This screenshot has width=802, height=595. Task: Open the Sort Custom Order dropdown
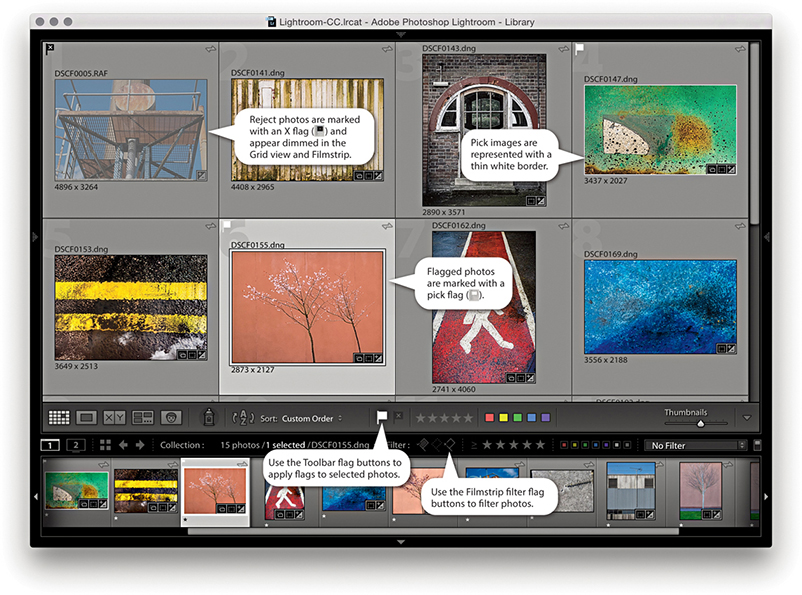[312, 418]
